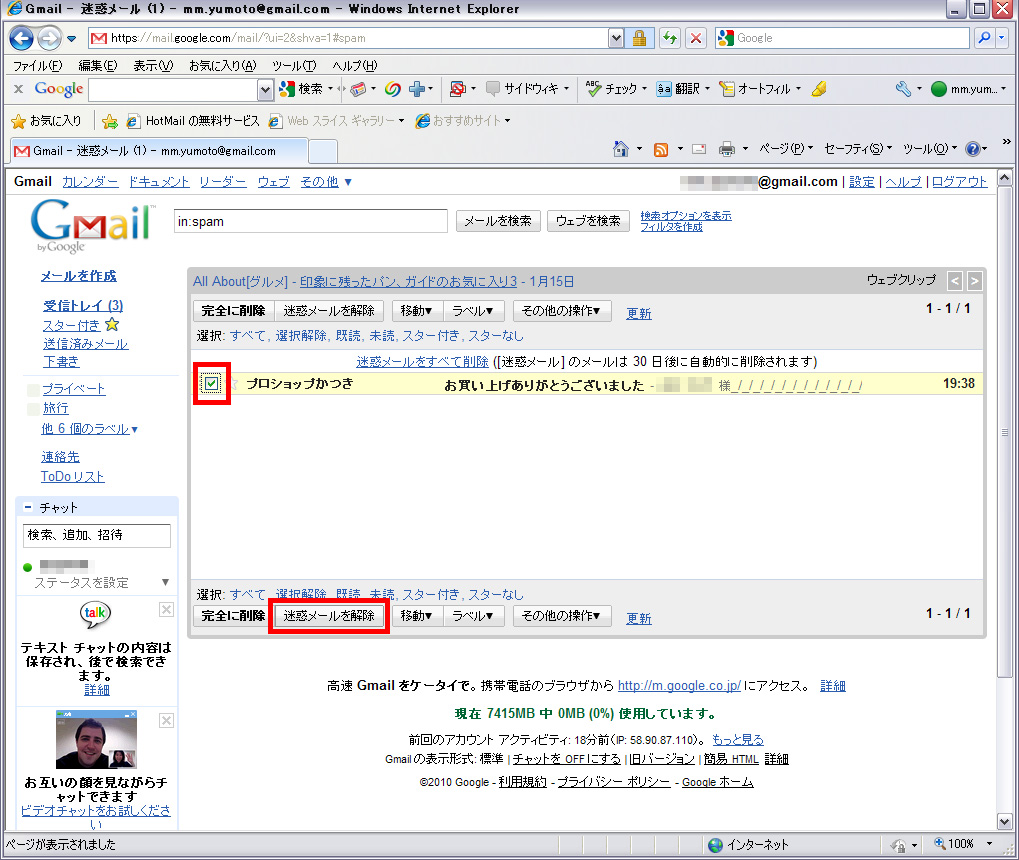This screenshot has width=1019, height=860.
Task: Open the お気に入り(A) menu
Action: [223, 66]
